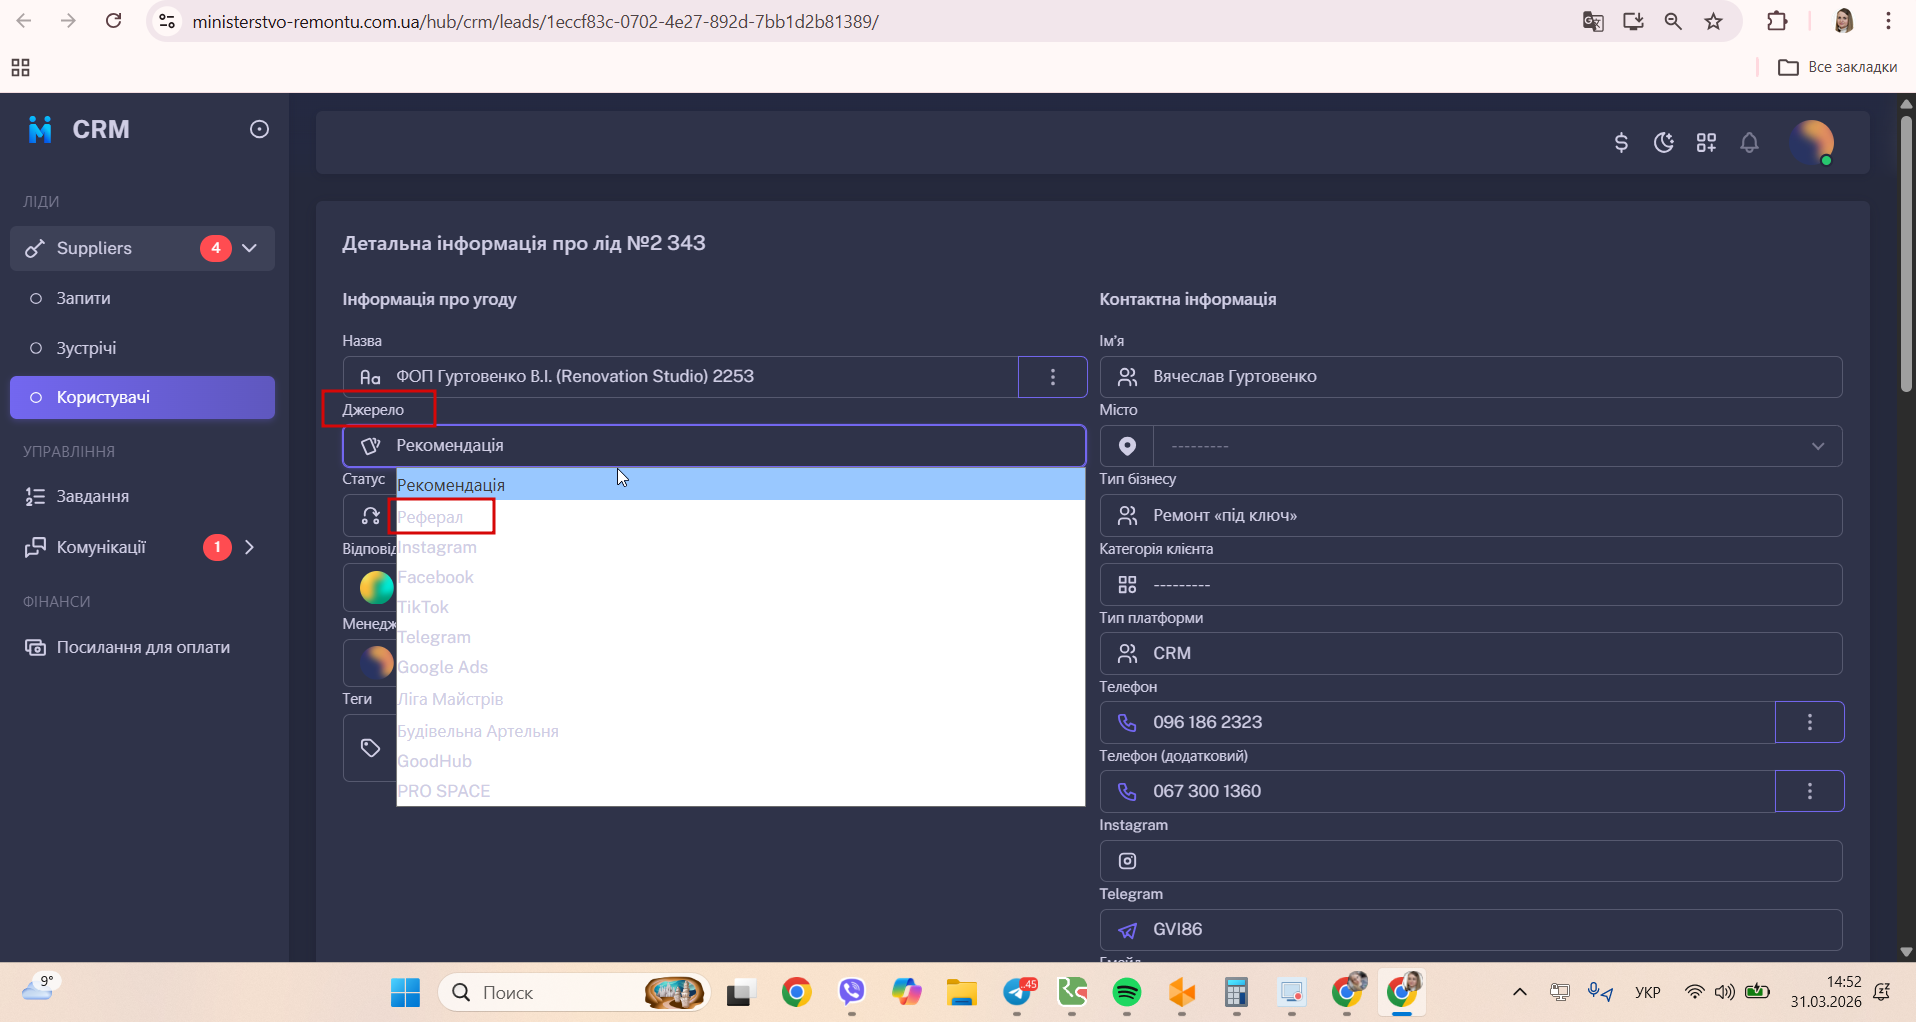Screen dimensions: 1916x1022
Task: Click the address bar URL
Action: (x=535, y=21)
